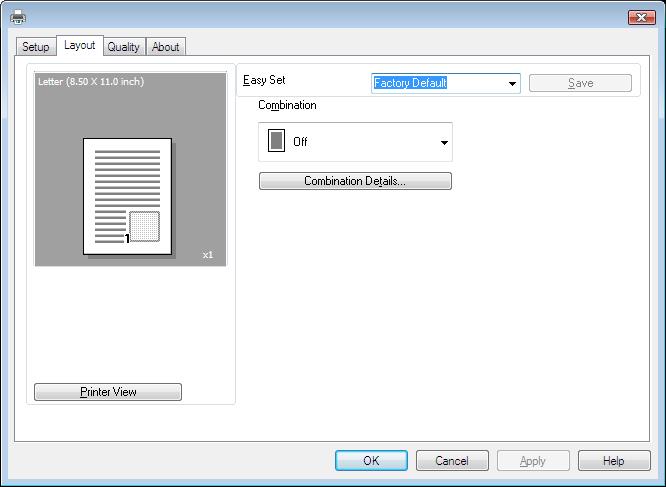
Task: Expand the Combination dropdown set to Off
Action: [355, 142]
